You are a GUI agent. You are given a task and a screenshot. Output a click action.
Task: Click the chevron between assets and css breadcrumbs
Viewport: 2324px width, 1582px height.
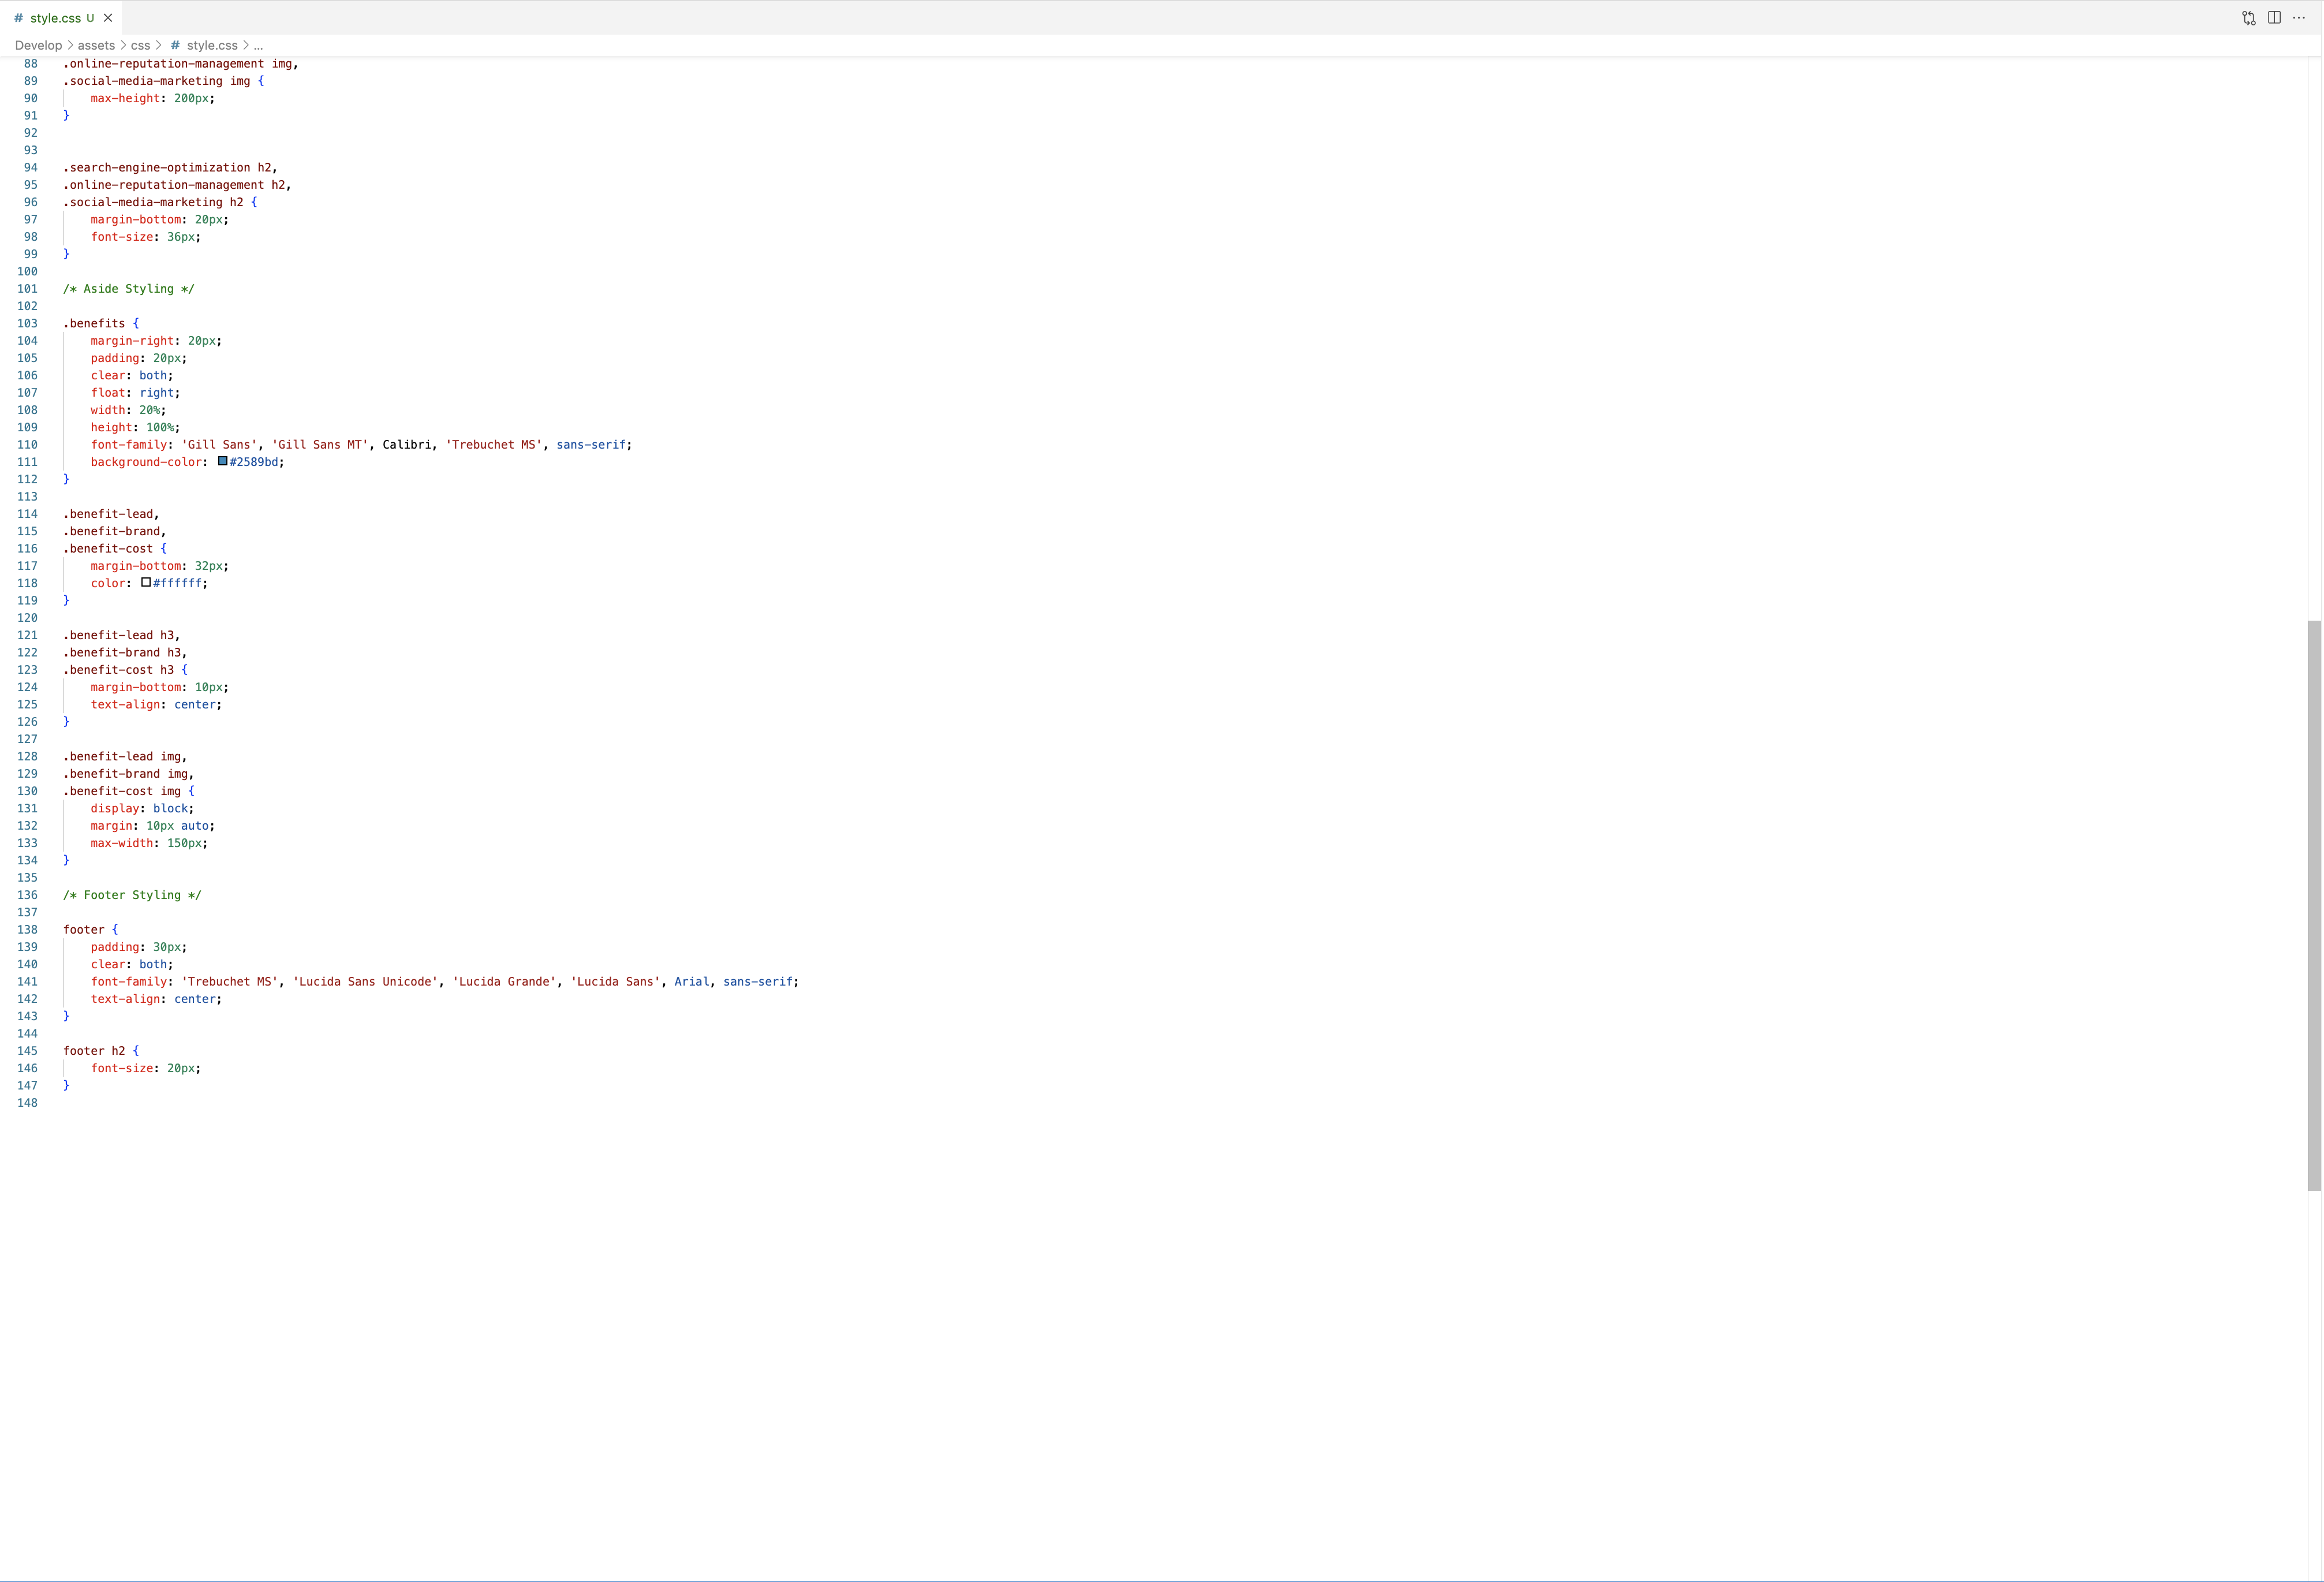tap(122, 45)
